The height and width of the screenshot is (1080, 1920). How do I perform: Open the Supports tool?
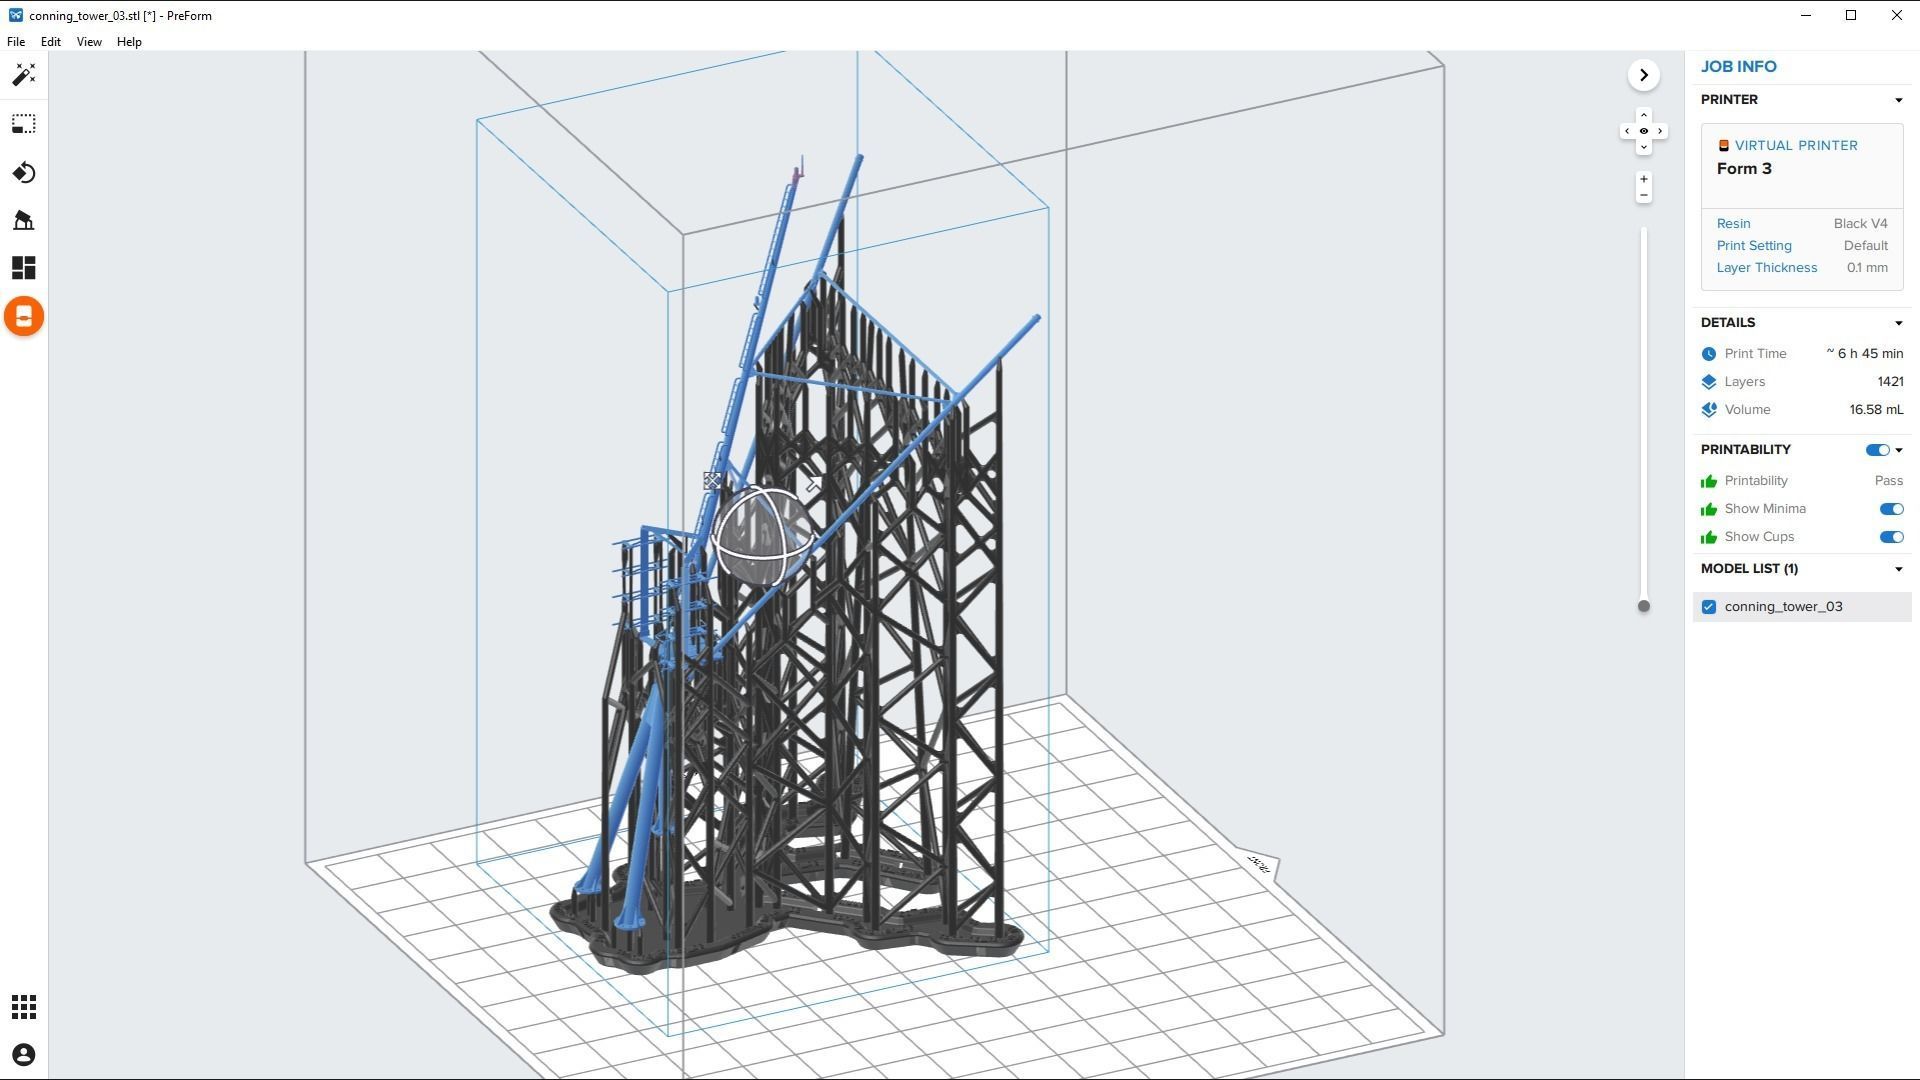tap(24, 220)
